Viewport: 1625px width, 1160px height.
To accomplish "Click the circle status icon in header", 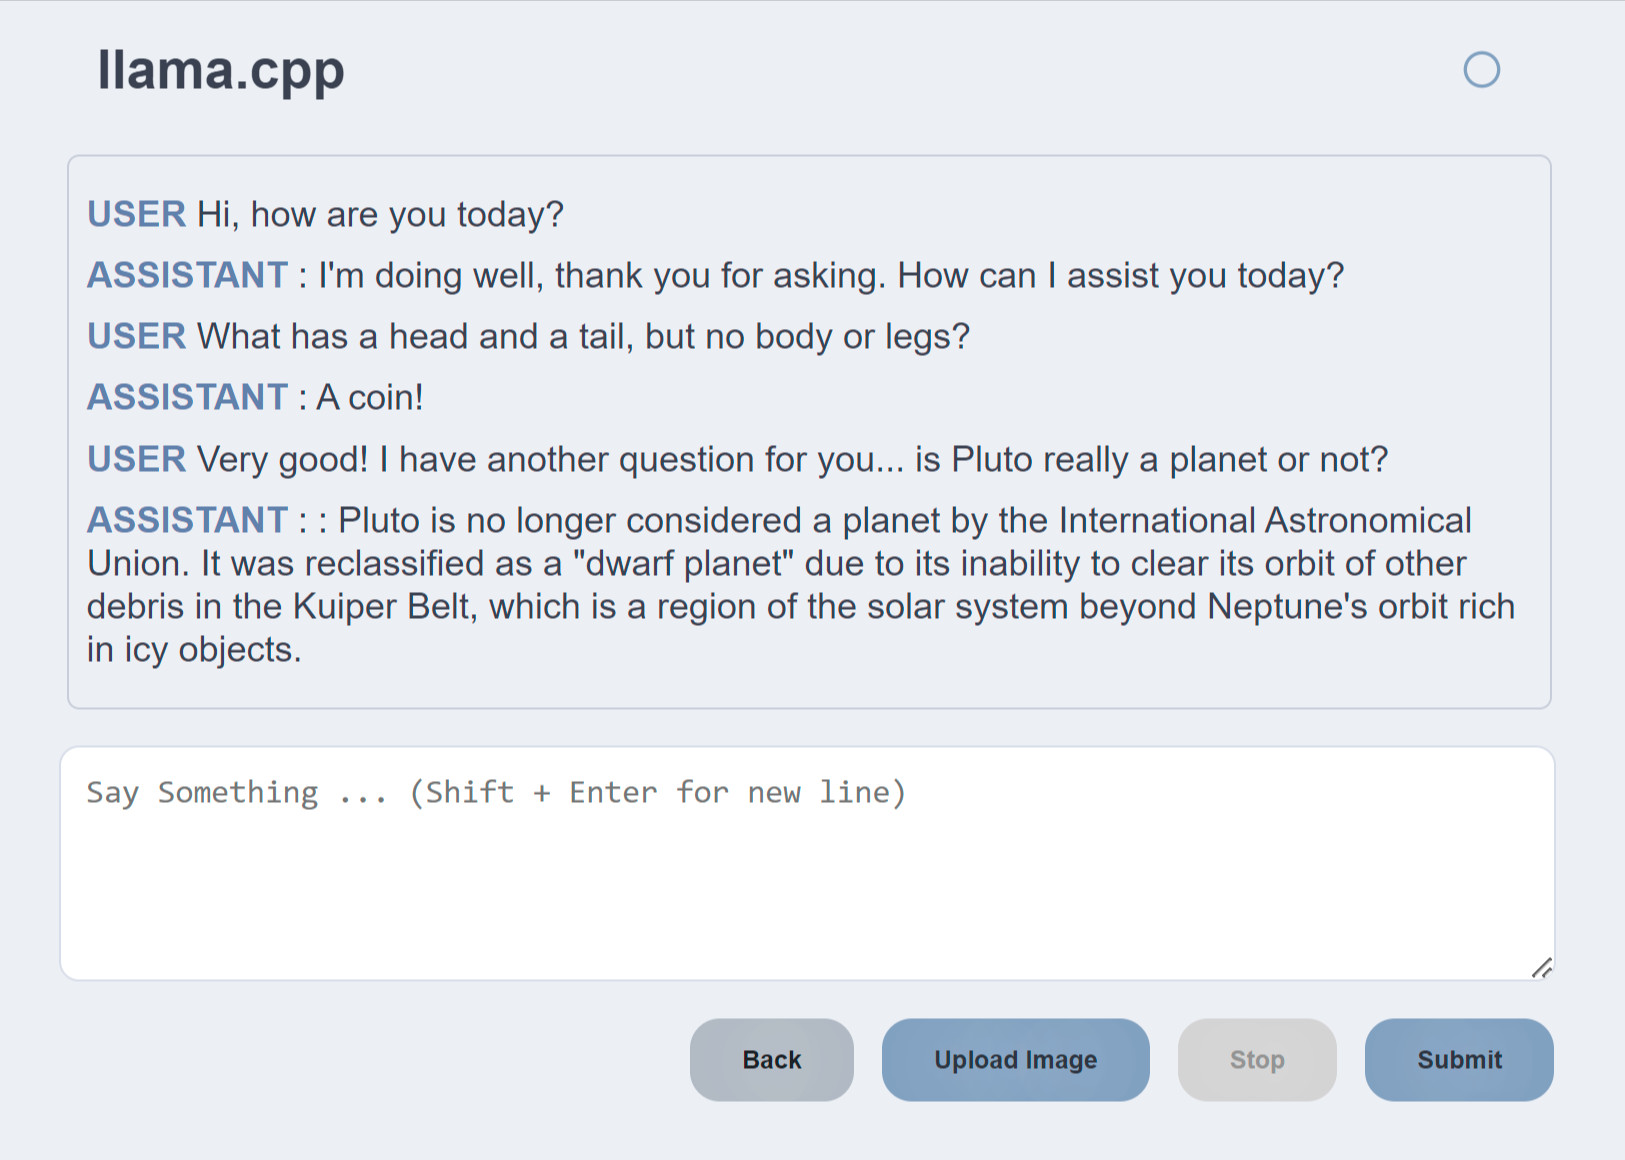I will click(x=1481, y=70).
